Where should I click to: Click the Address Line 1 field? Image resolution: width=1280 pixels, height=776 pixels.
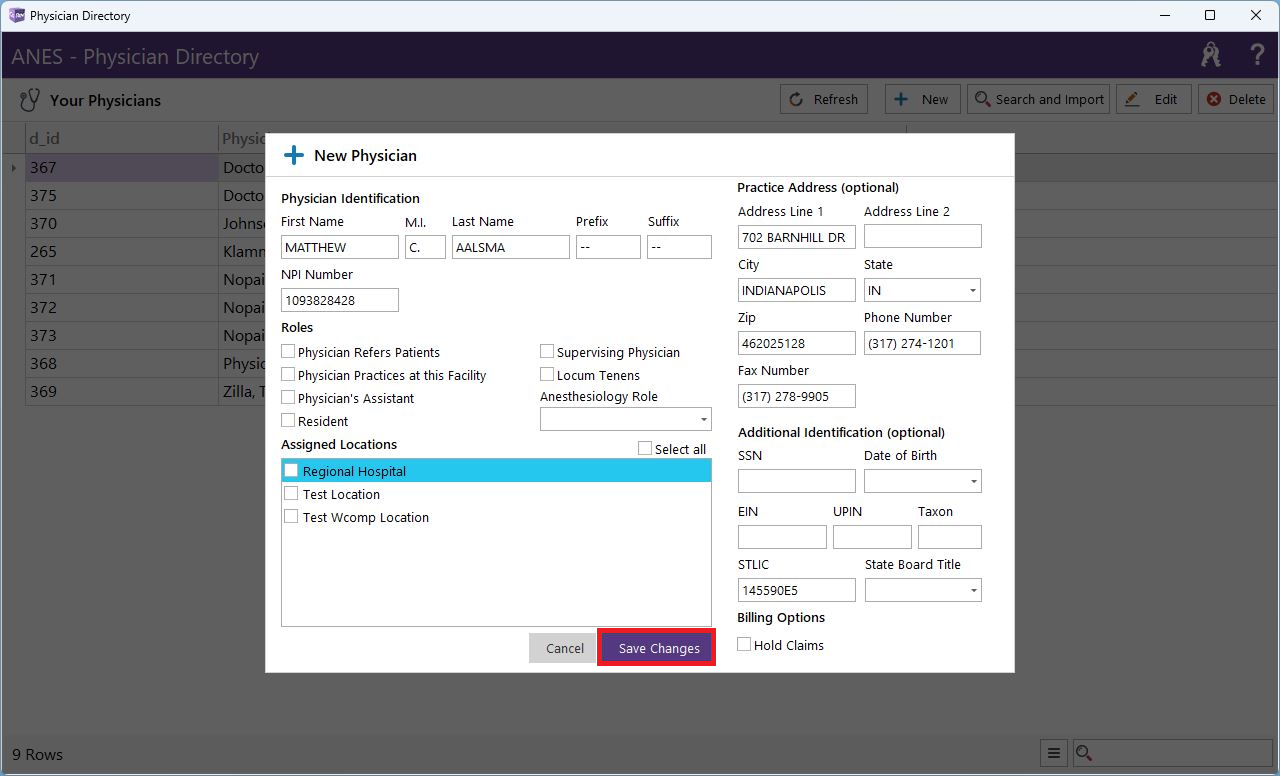click(797, 237)
